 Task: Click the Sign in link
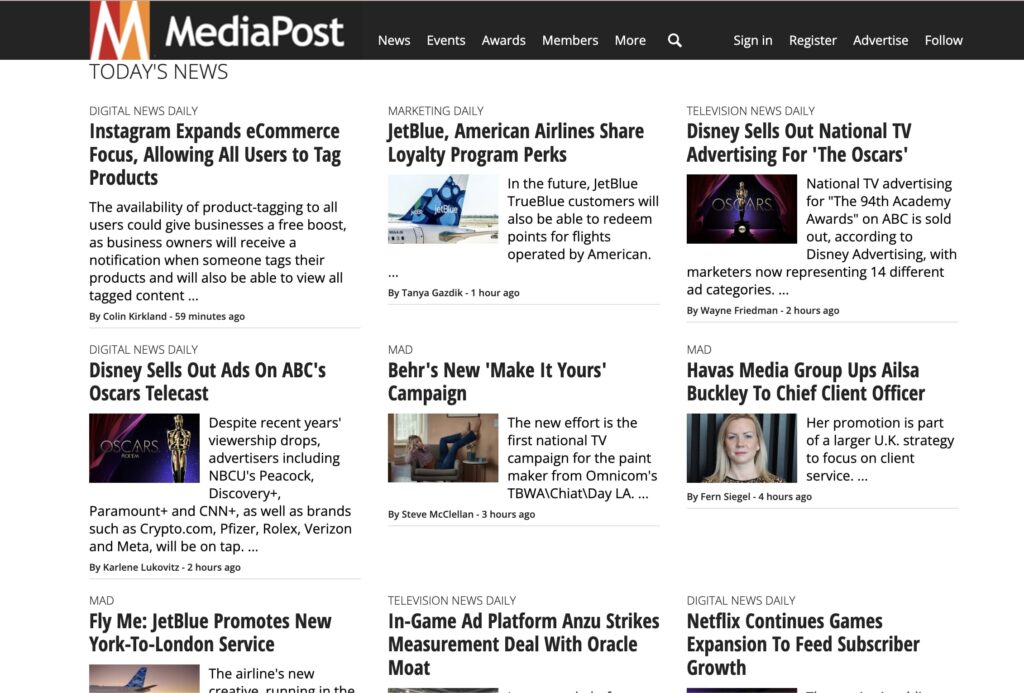click(752, 40)
